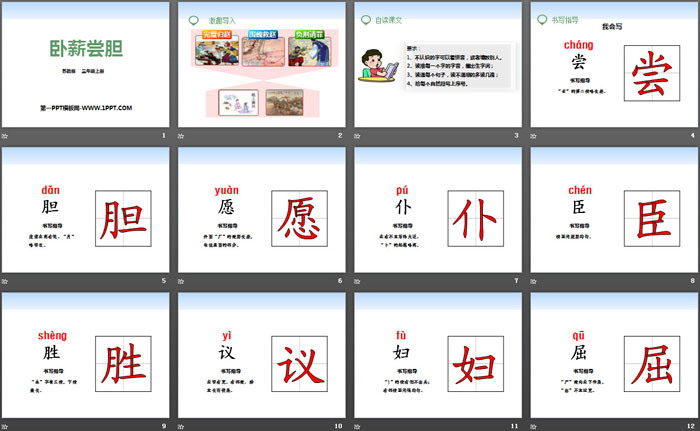This screenshot has height=431, width=700.
Task: Click the red pinyin text cháng
Action: [x=579, y=45]
